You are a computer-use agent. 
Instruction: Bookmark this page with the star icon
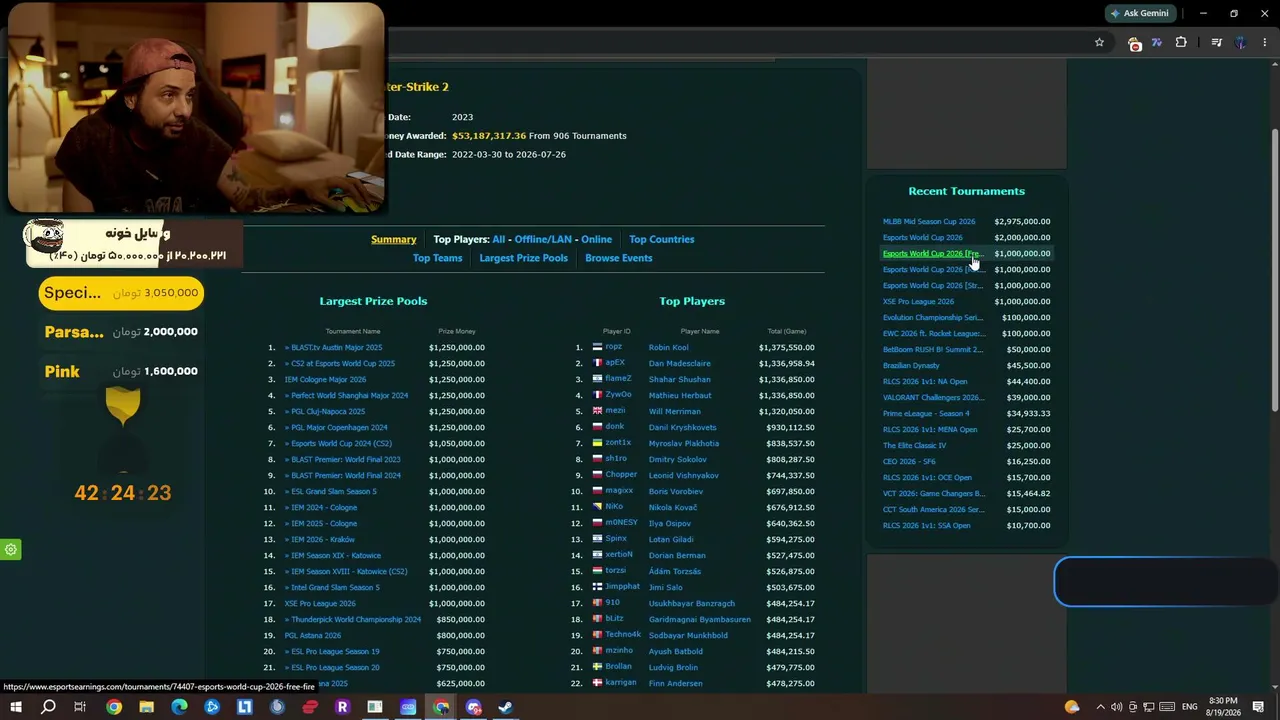pyautogui.click(x=1099, y=42)
